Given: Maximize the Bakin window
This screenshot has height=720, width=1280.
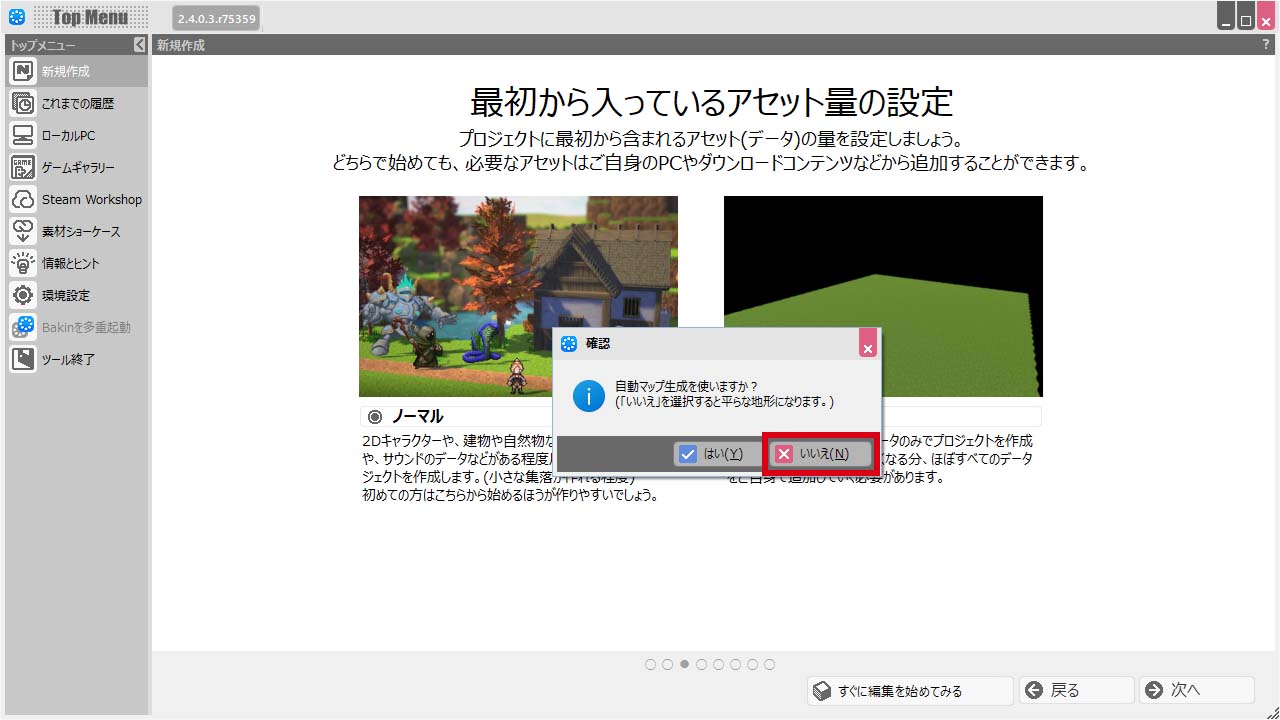Looking at the screenshot, I should pos(1246,16).
